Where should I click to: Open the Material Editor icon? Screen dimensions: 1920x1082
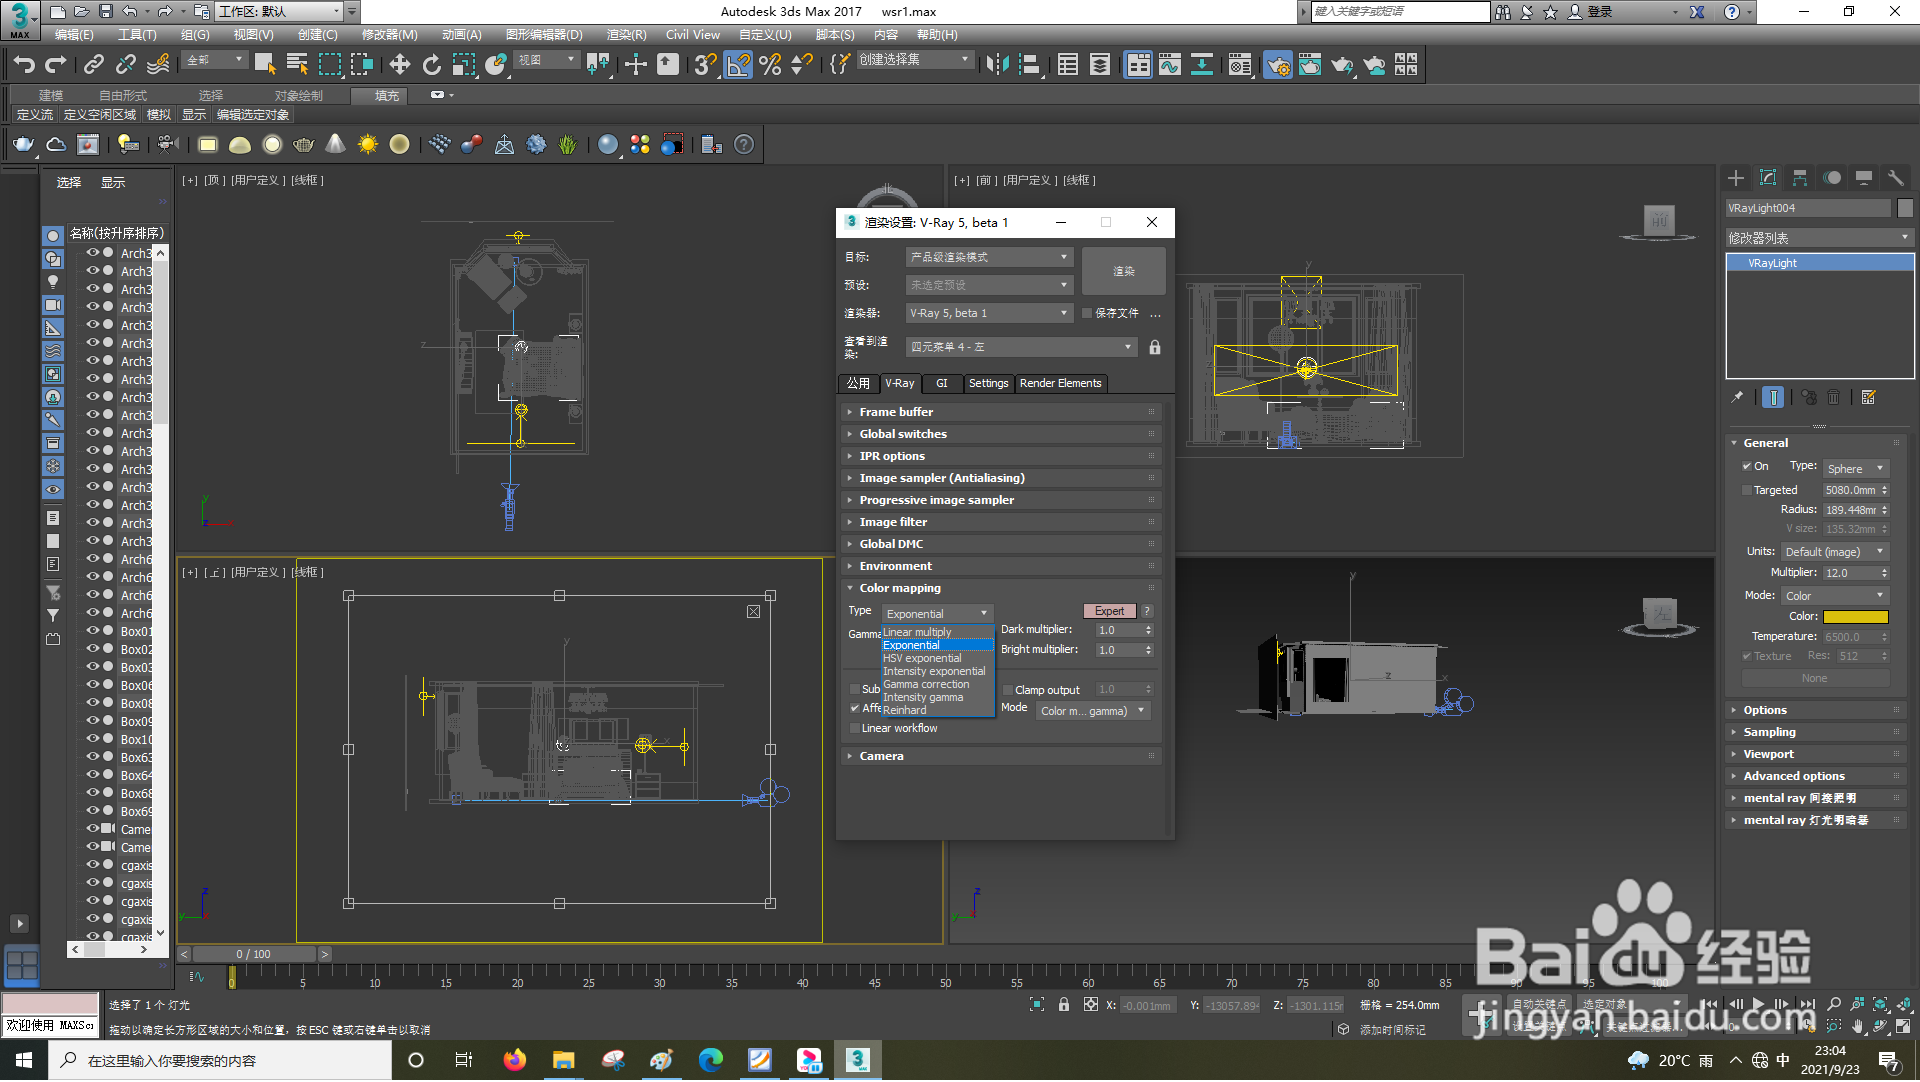1240,65
